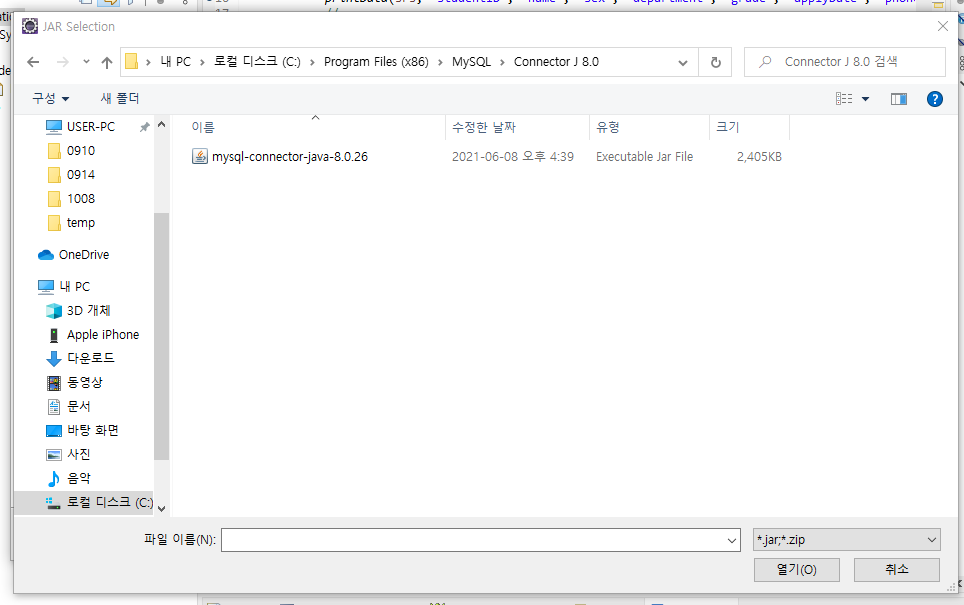The height and width of the screenshot is (605, 964).
Task: Click the Executable Jar File type cell
Action: [x=644, y=157]
